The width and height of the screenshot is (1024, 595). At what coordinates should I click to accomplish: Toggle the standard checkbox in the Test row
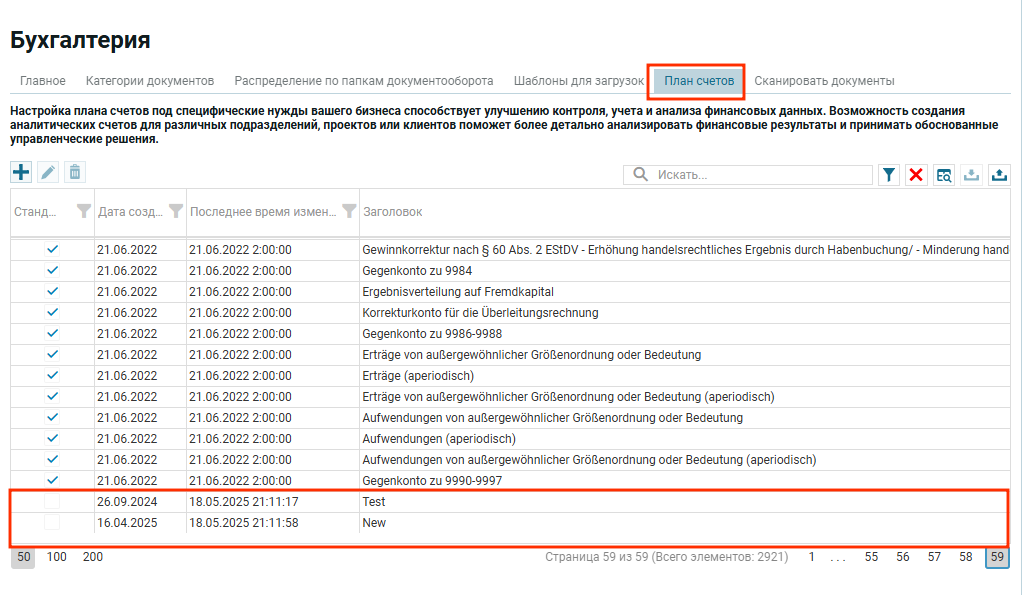coord(52,502)
